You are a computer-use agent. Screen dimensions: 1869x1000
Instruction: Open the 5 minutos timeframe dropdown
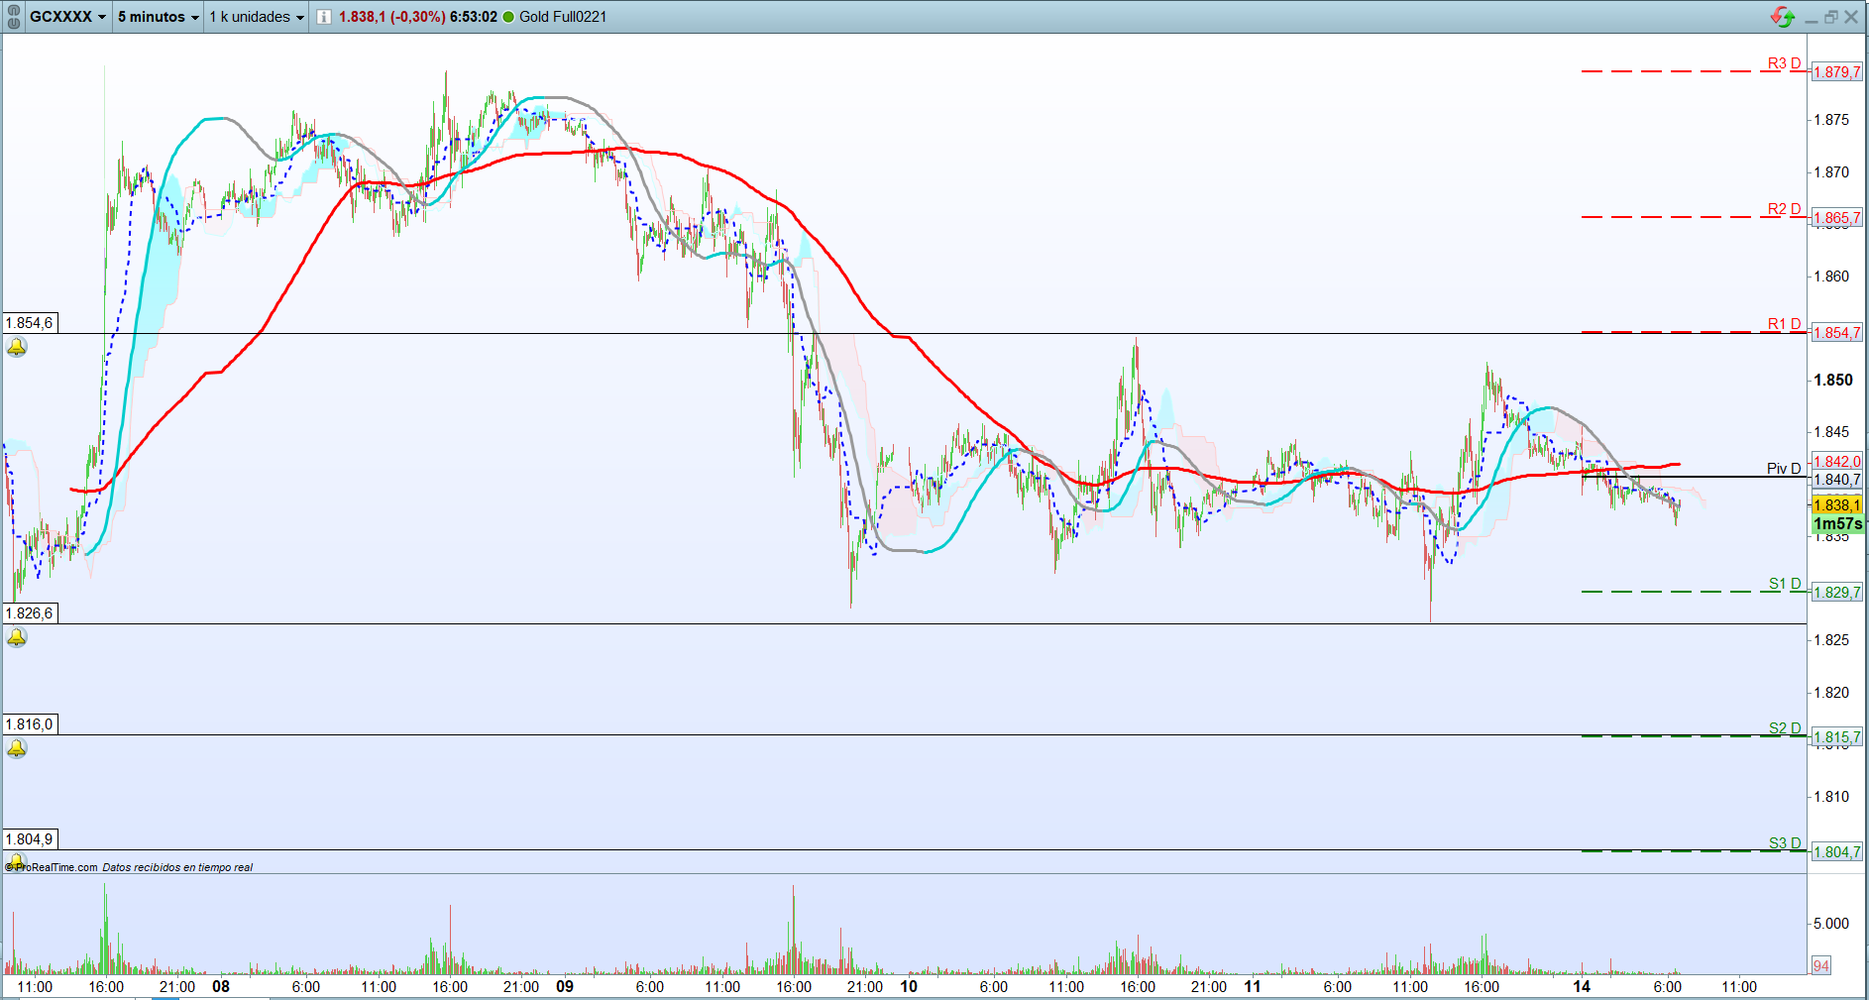point(158,17)
